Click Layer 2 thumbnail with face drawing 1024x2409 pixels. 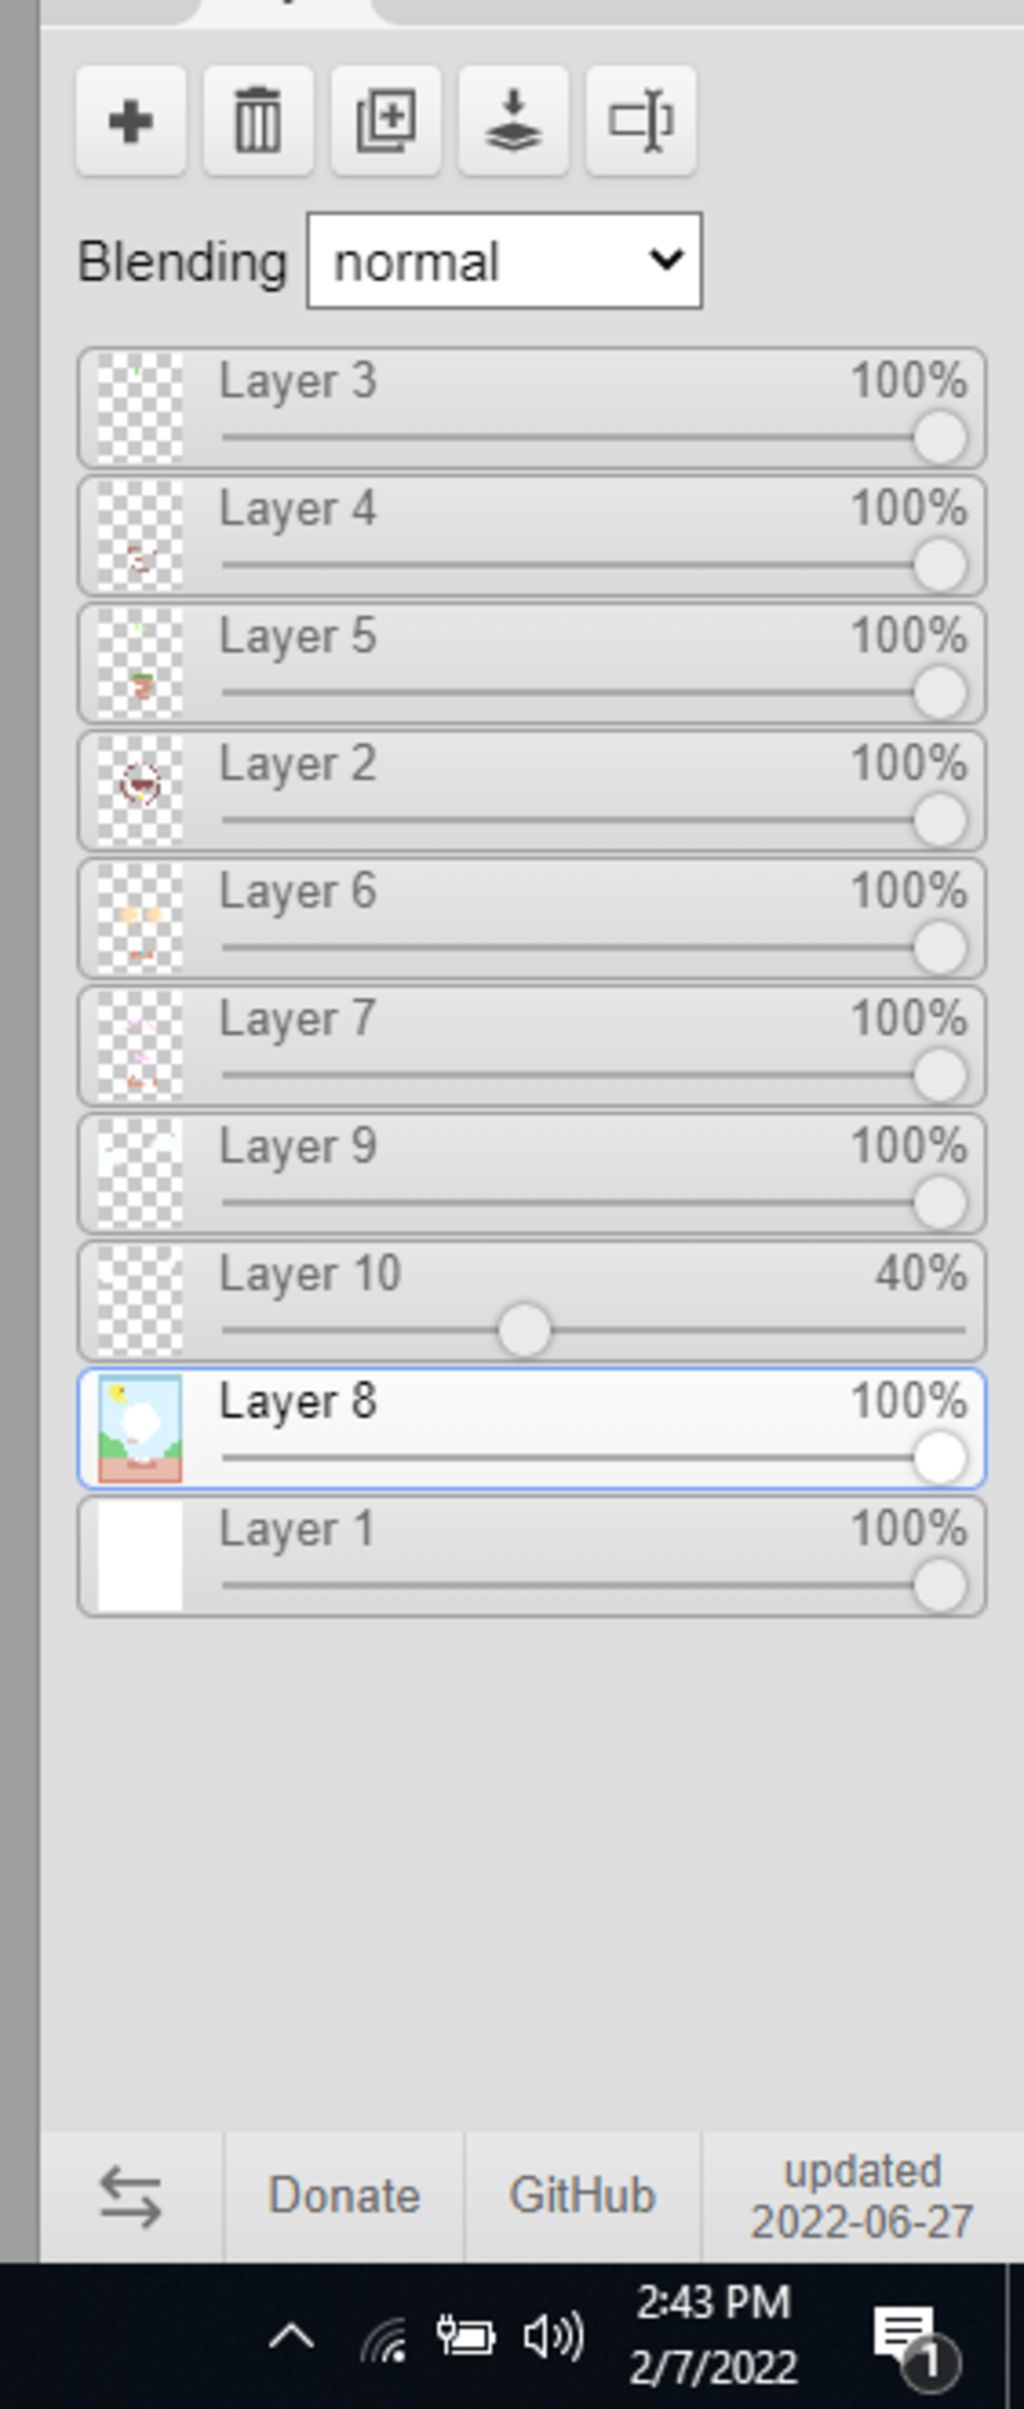[140, 791]
